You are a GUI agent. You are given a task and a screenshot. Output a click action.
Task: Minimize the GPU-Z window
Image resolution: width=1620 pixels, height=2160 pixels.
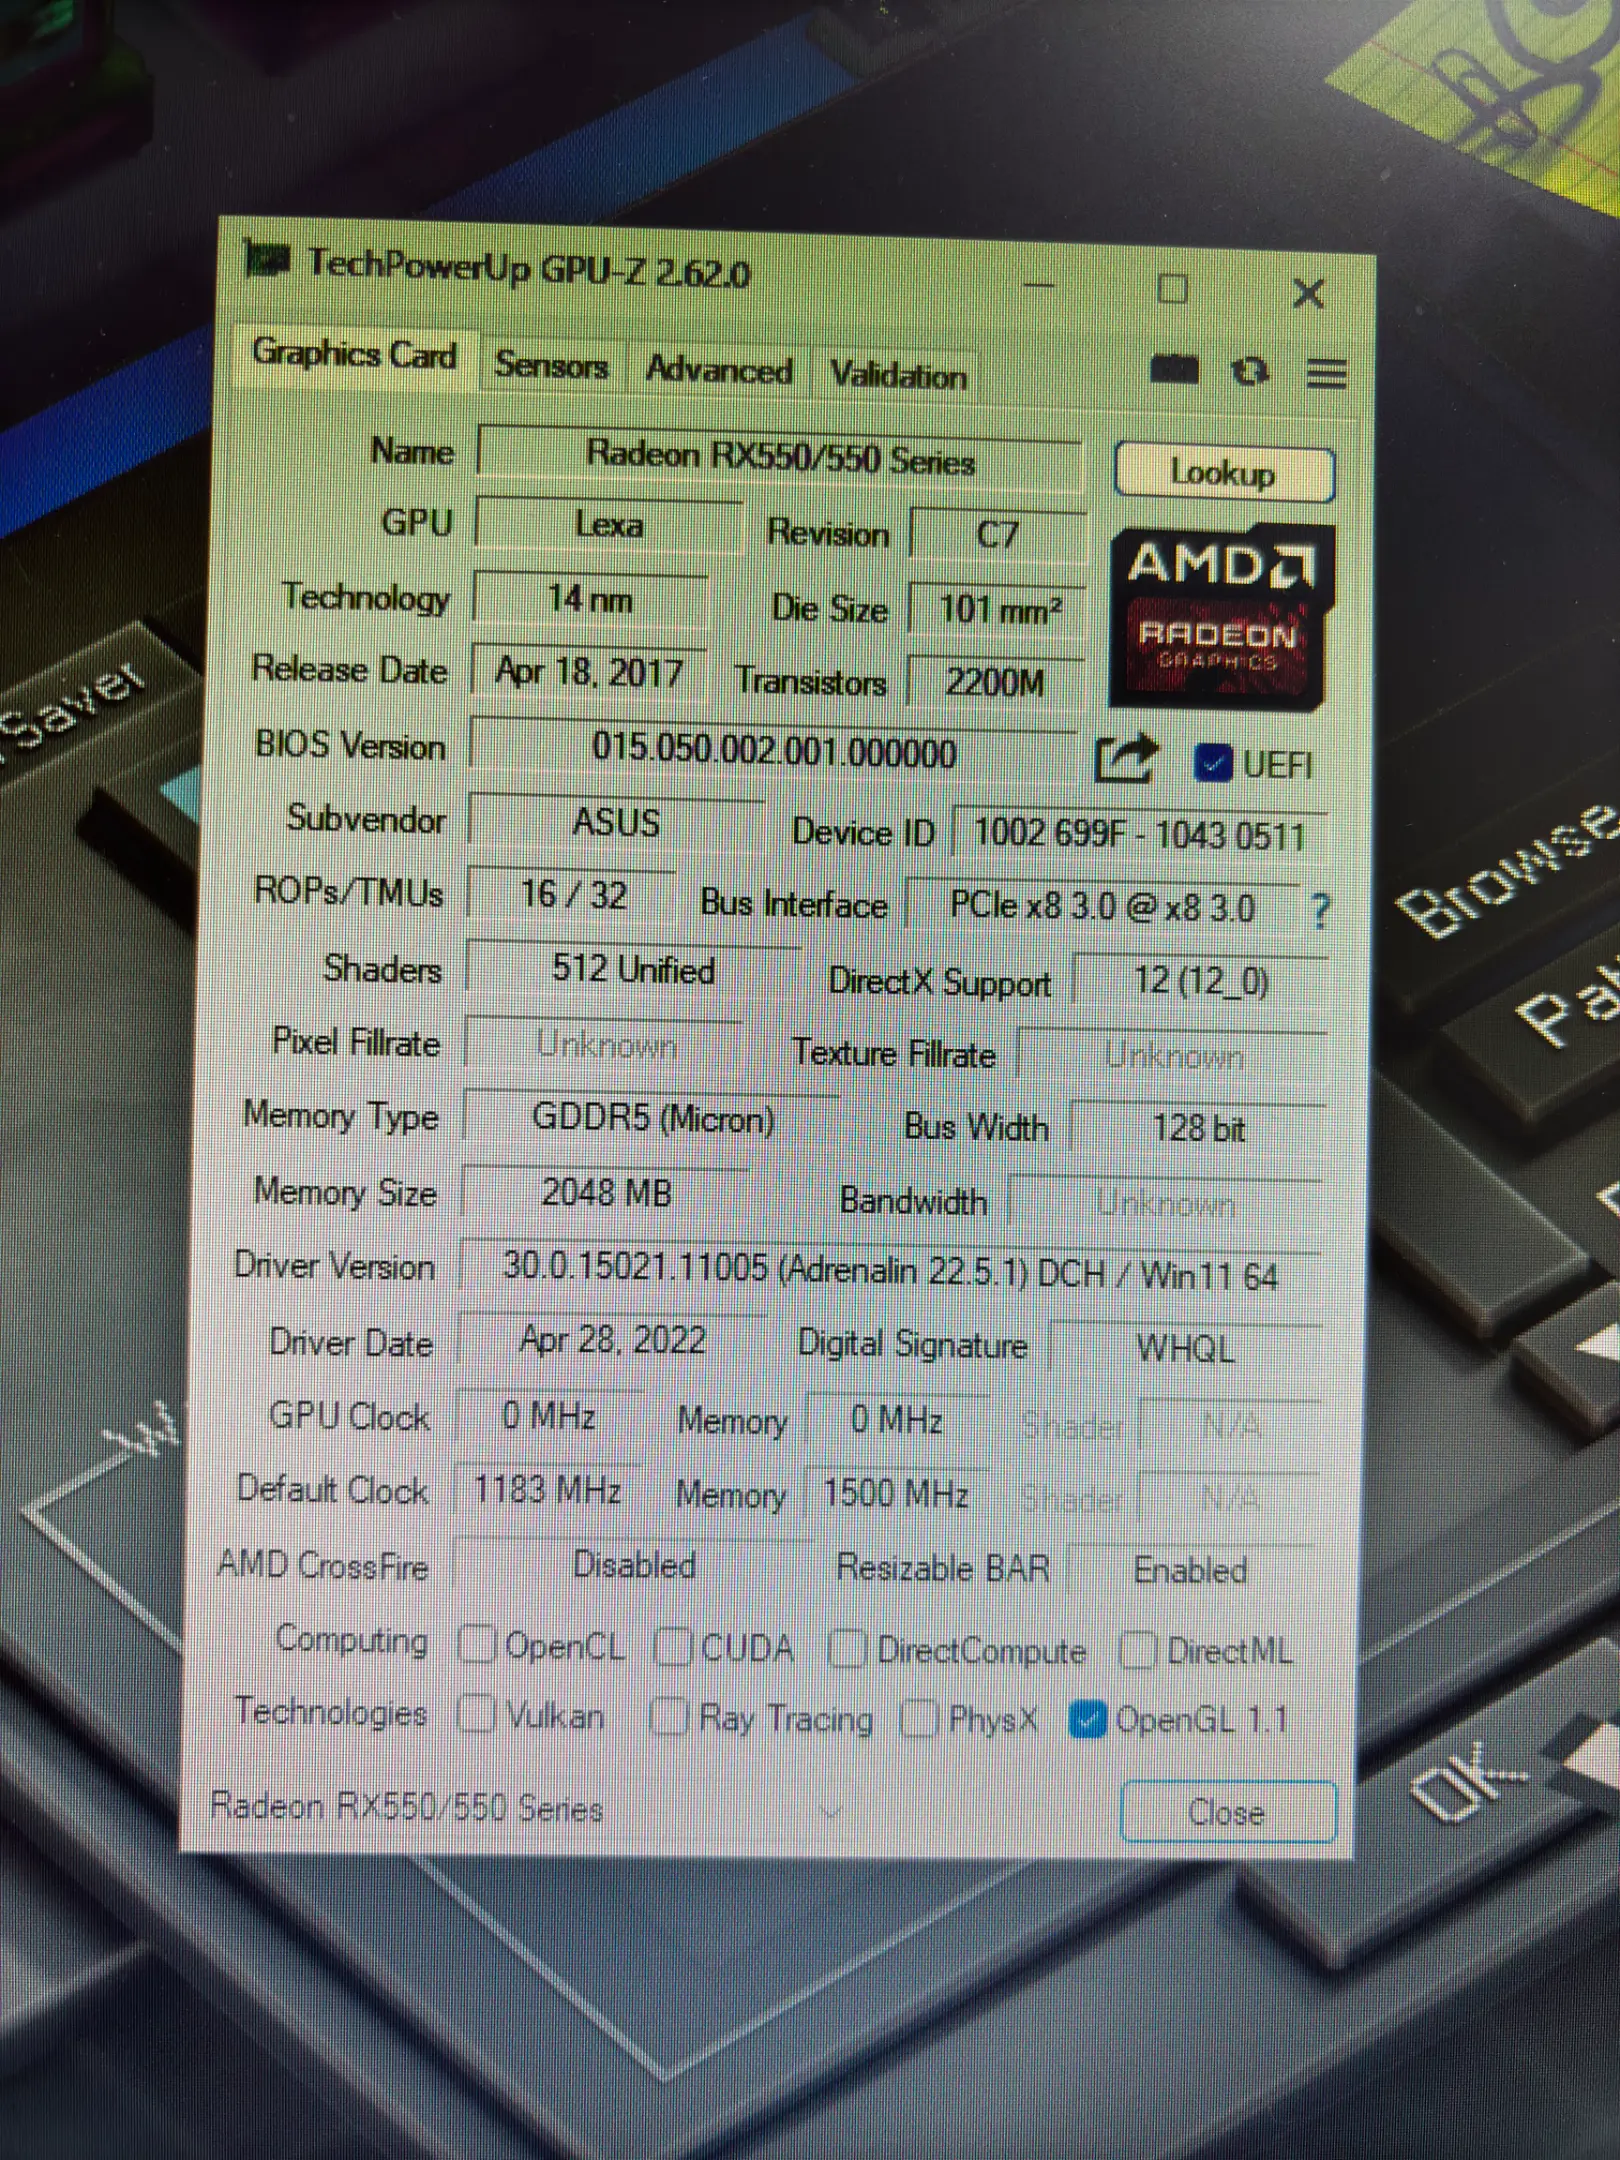1040,285
